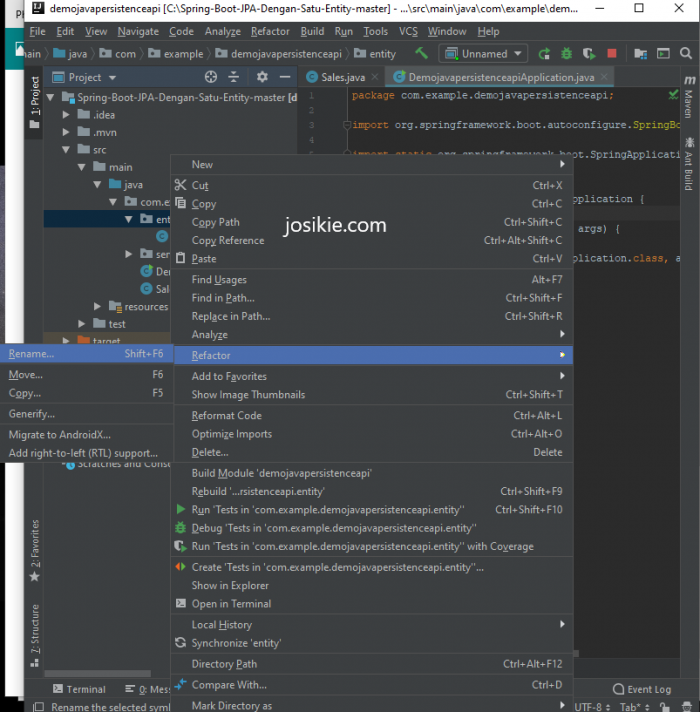Click the Debug bug icon in toolbar
This screenshot has width=700, height=712.
coord(566,54)
